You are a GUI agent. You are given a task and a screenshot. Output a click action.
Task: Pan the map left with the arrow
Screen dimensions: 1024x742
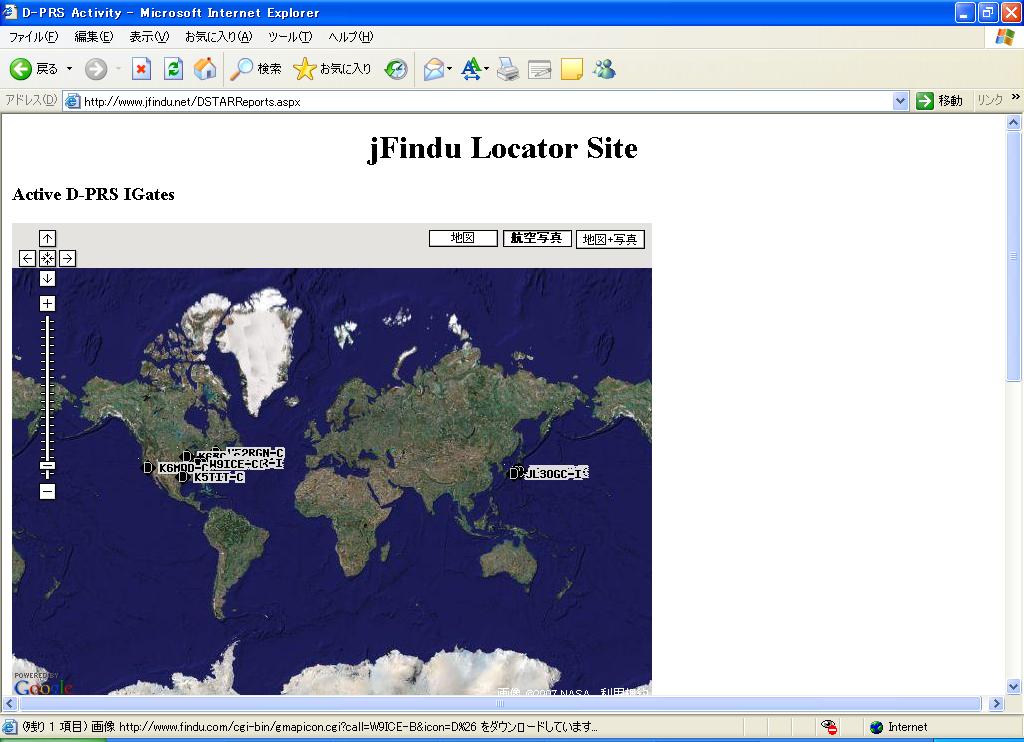click(x=27, y=259)
